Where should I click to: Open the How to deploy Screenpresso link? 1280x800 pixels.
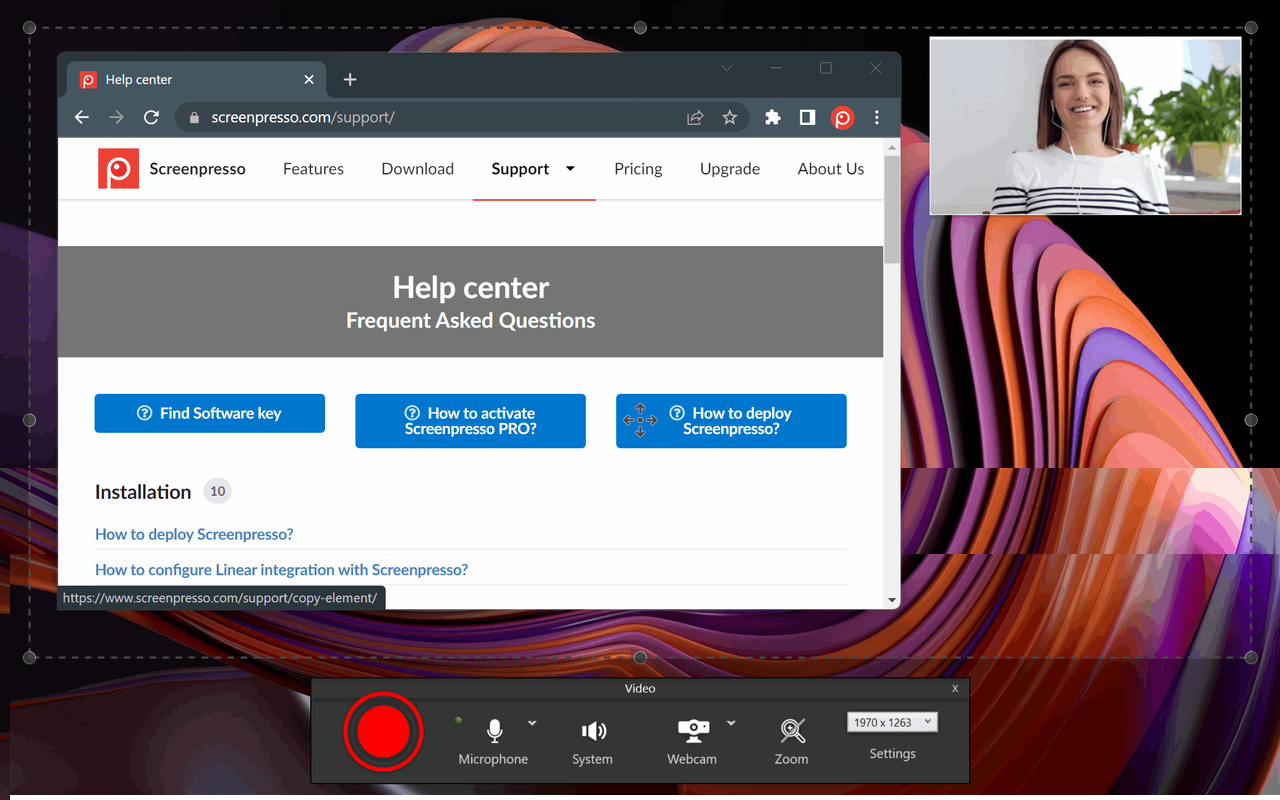coord(194,534)
